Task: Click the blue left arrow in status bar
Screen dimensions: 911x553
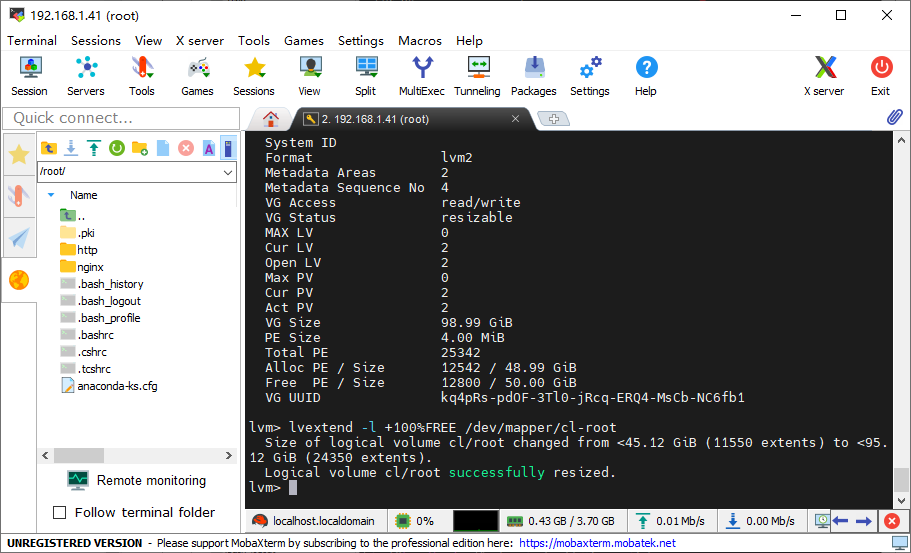Action: [840, 521]
